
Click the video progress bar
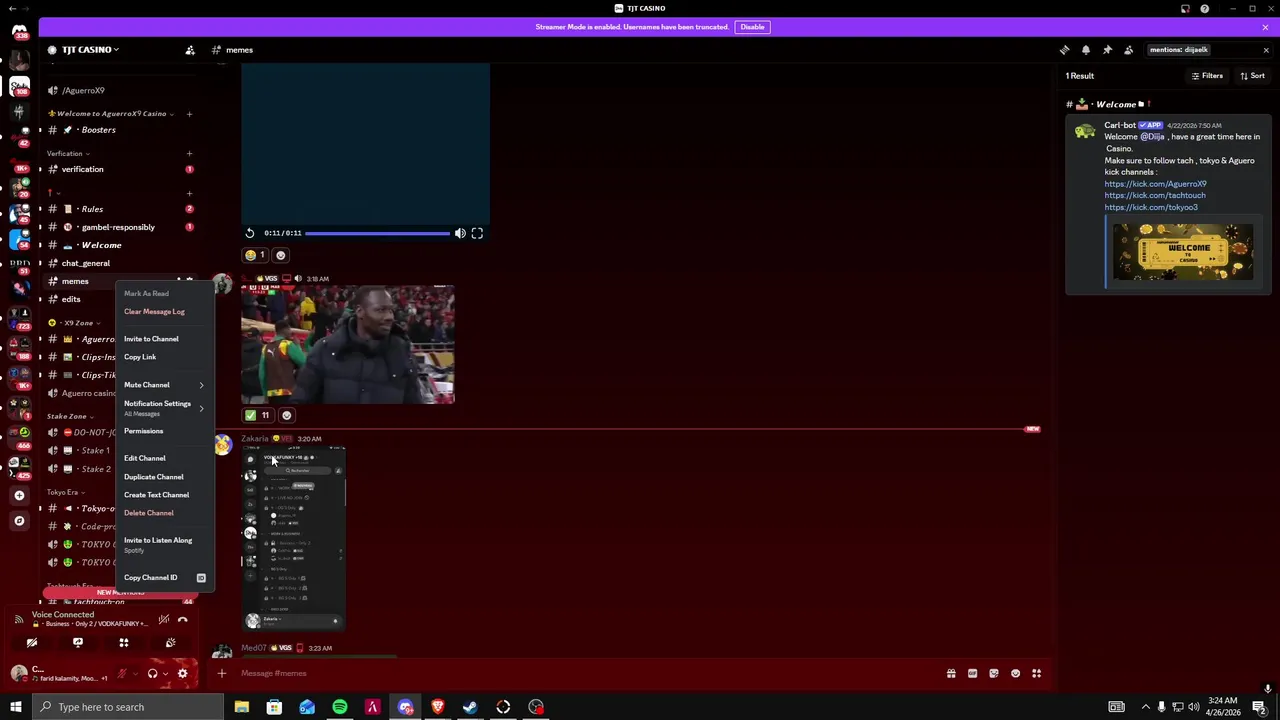(x=377, y=233)
